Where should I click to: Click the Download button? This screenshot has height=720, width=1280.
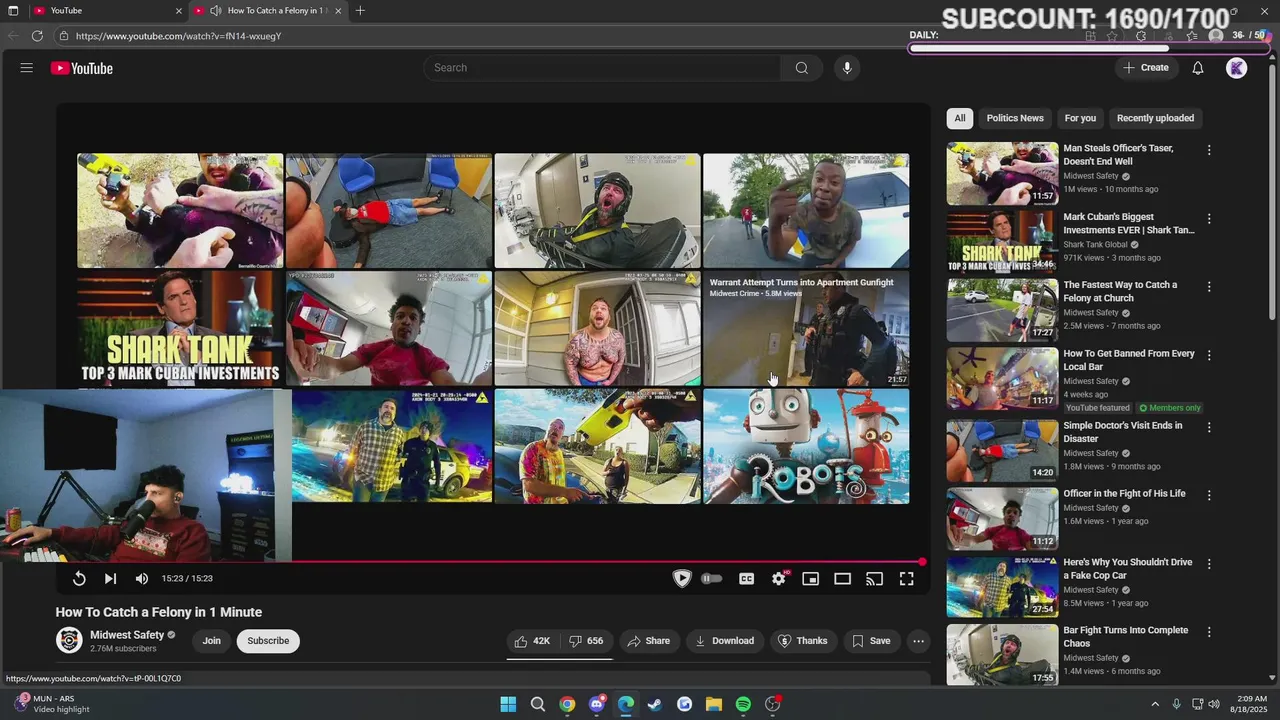tap(725, 641)
